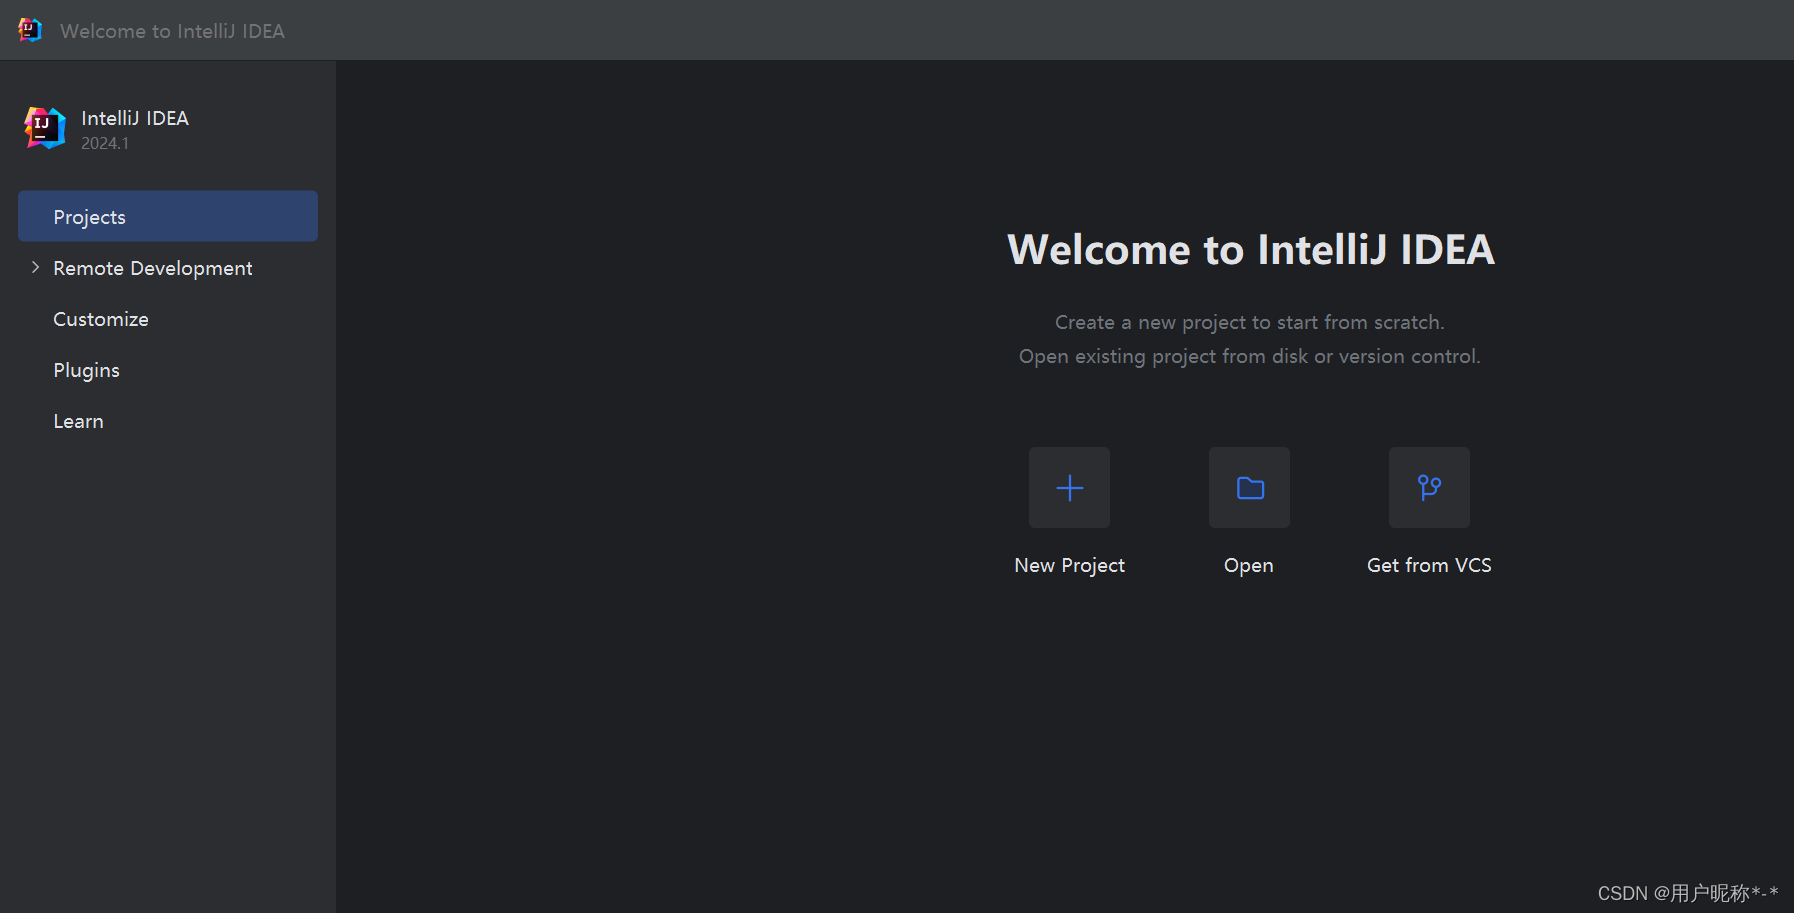
Task: Click the New Project plus icon
Action: tap(1069, 487)
